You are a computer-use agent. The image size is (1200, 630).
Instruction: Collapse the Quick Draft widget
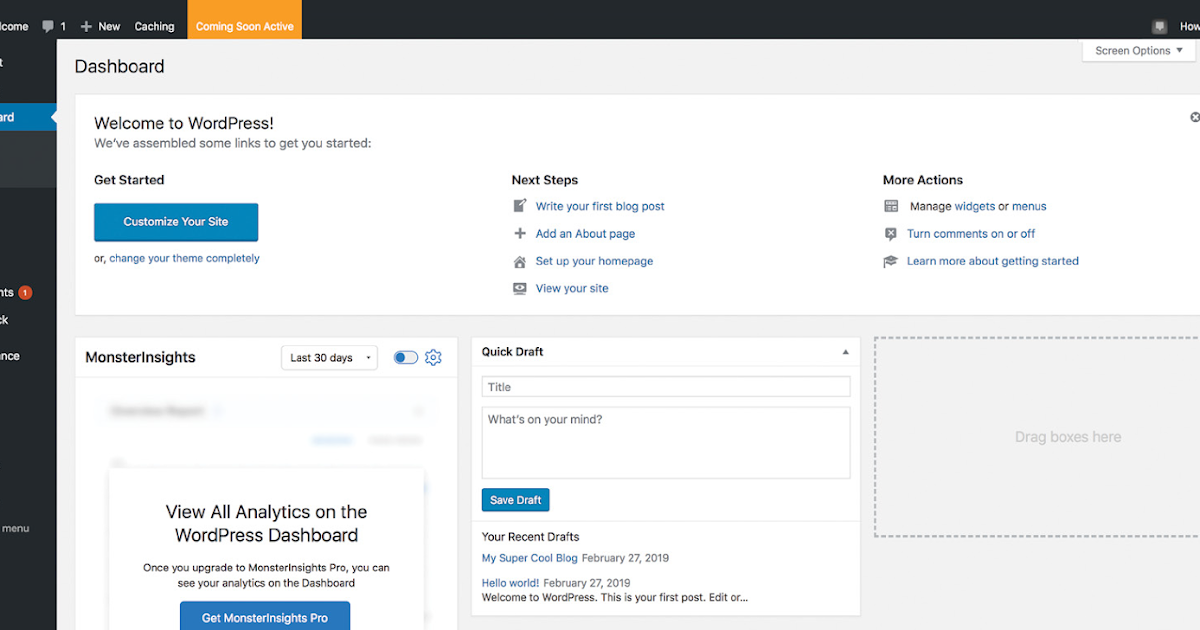[845, 352]
